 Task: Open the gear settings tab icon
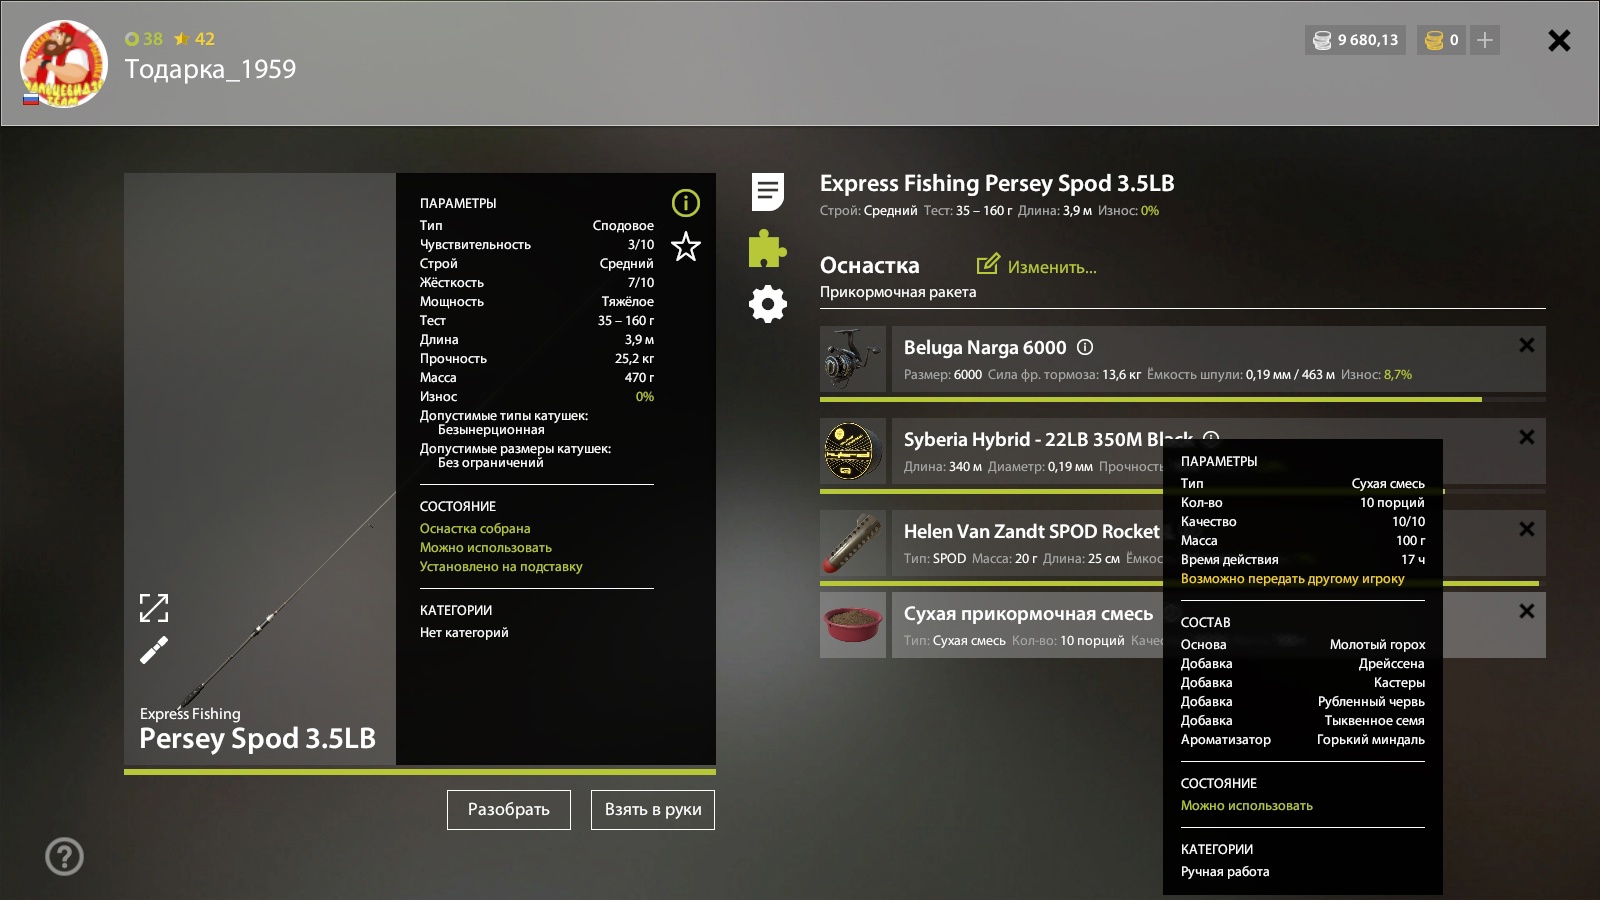coord(768,304)
